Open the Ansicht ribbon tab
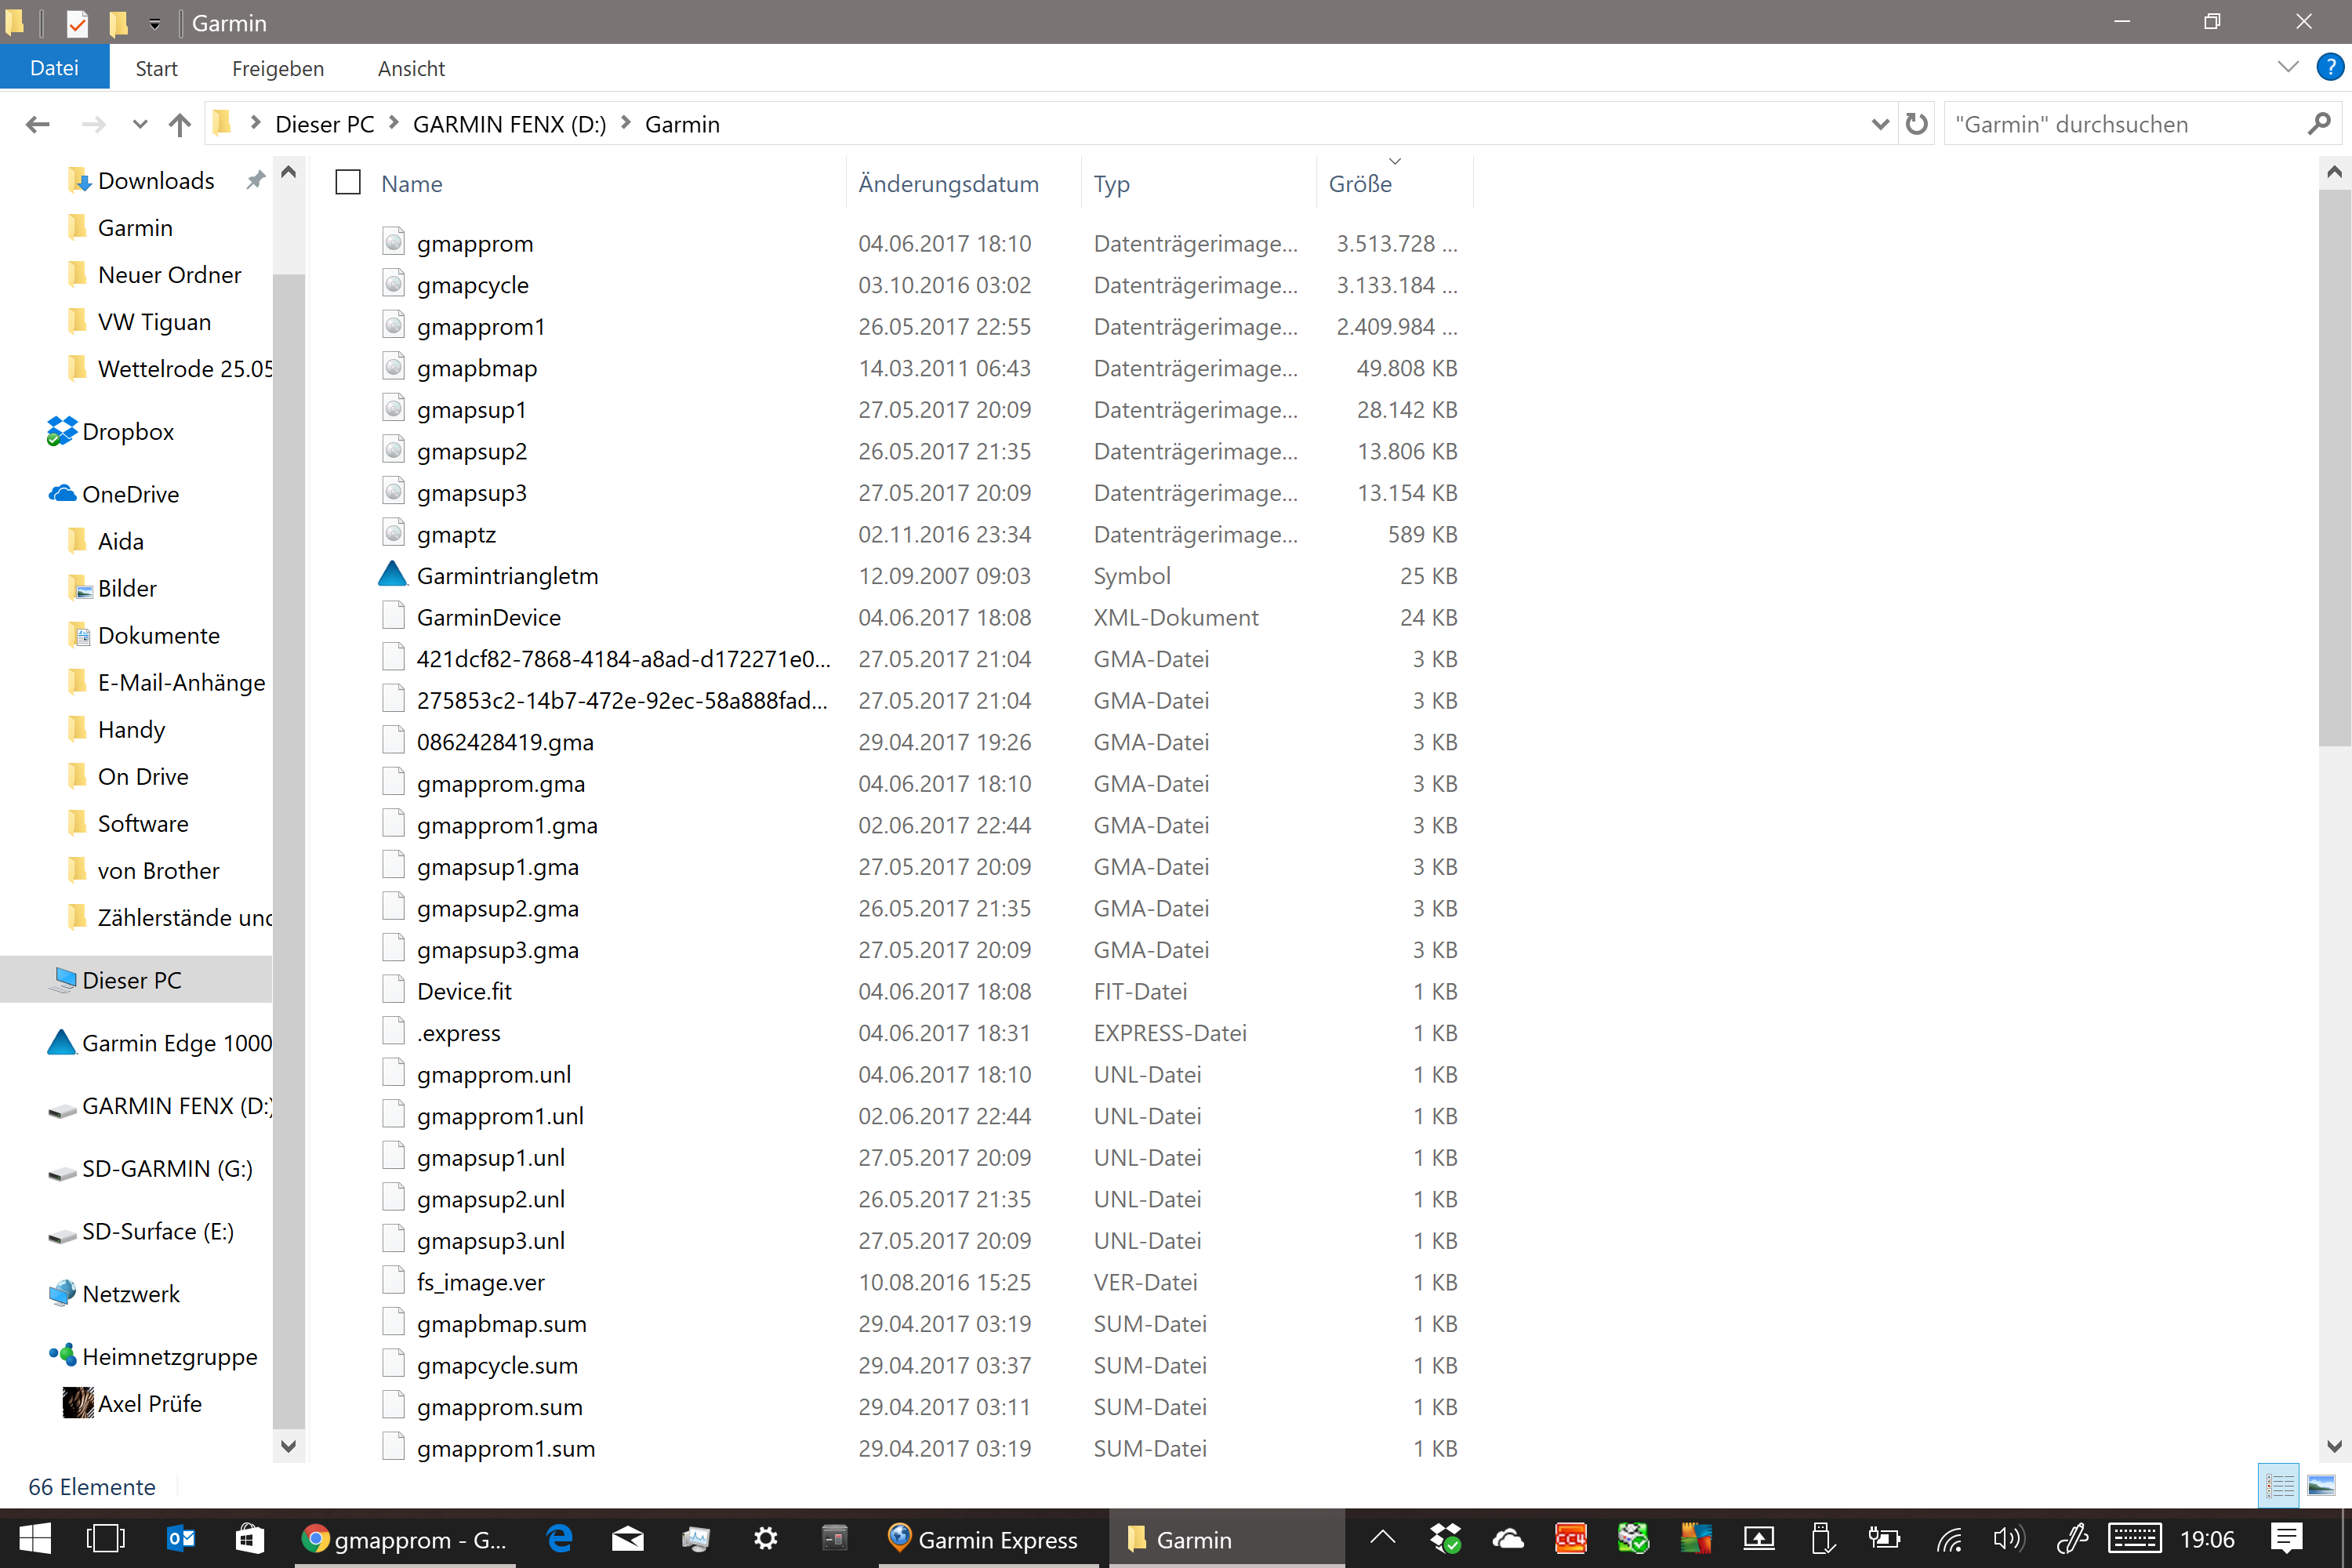This screenshot has width=2352, height=1568. tap(411, 68)
